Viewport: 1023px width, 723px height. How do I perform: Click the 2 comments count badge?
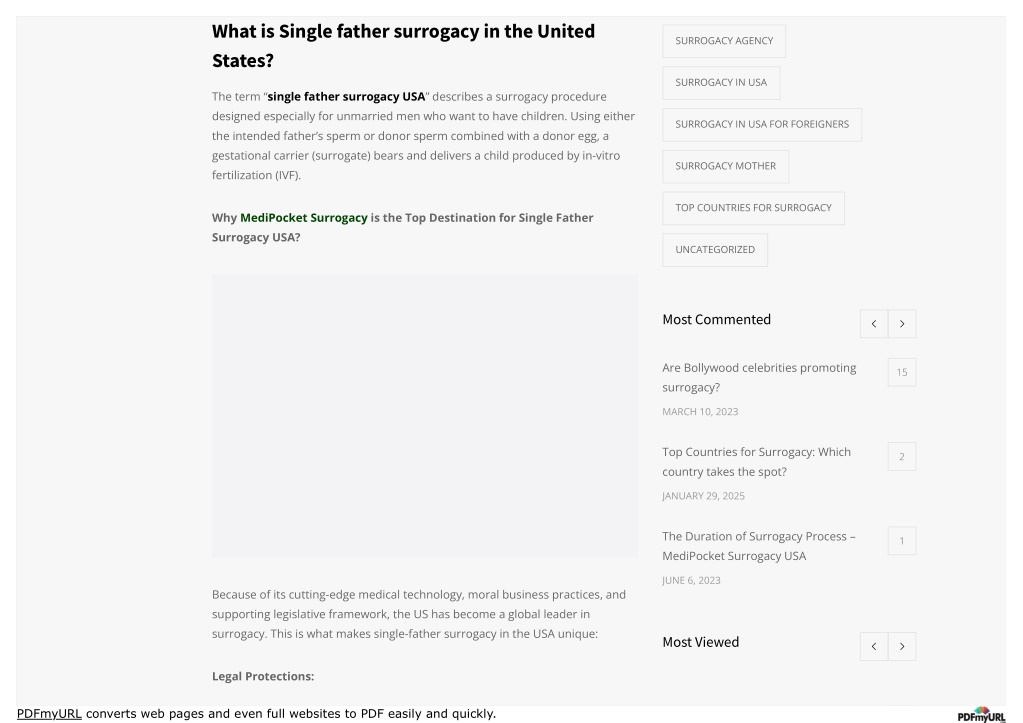click(x=902, y=457)
